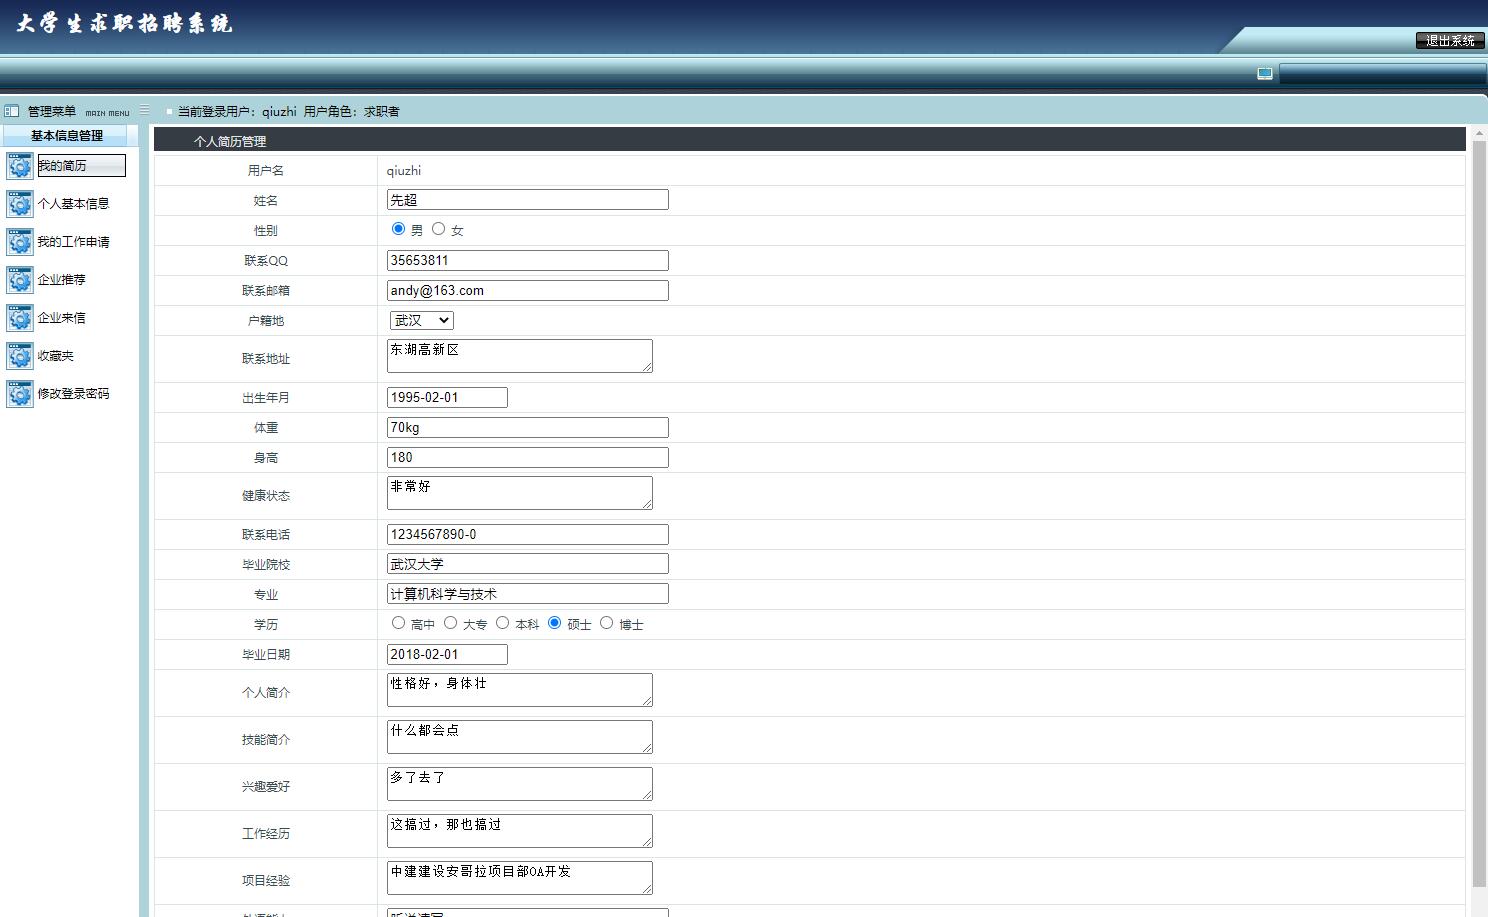The height and width of the screenshot is (917, 1488).
Task: Click the 兴趣爱好 text area
Action: [x=520, y=784]
